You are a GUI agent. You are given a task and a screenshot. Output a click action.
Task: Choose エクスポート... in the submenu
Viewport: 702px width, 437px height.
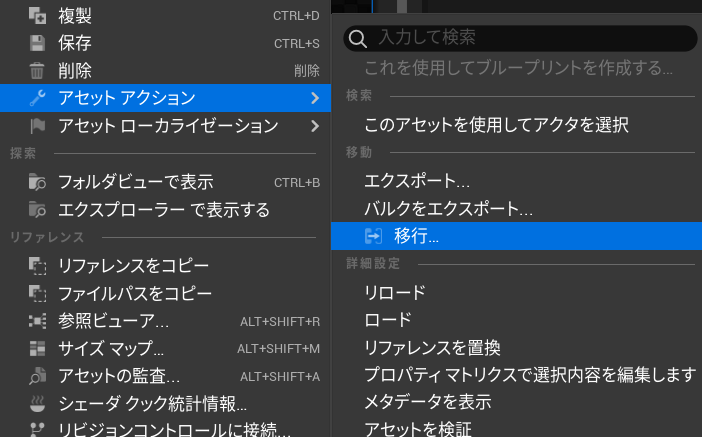pyautogui.click(x=517, y=181)
